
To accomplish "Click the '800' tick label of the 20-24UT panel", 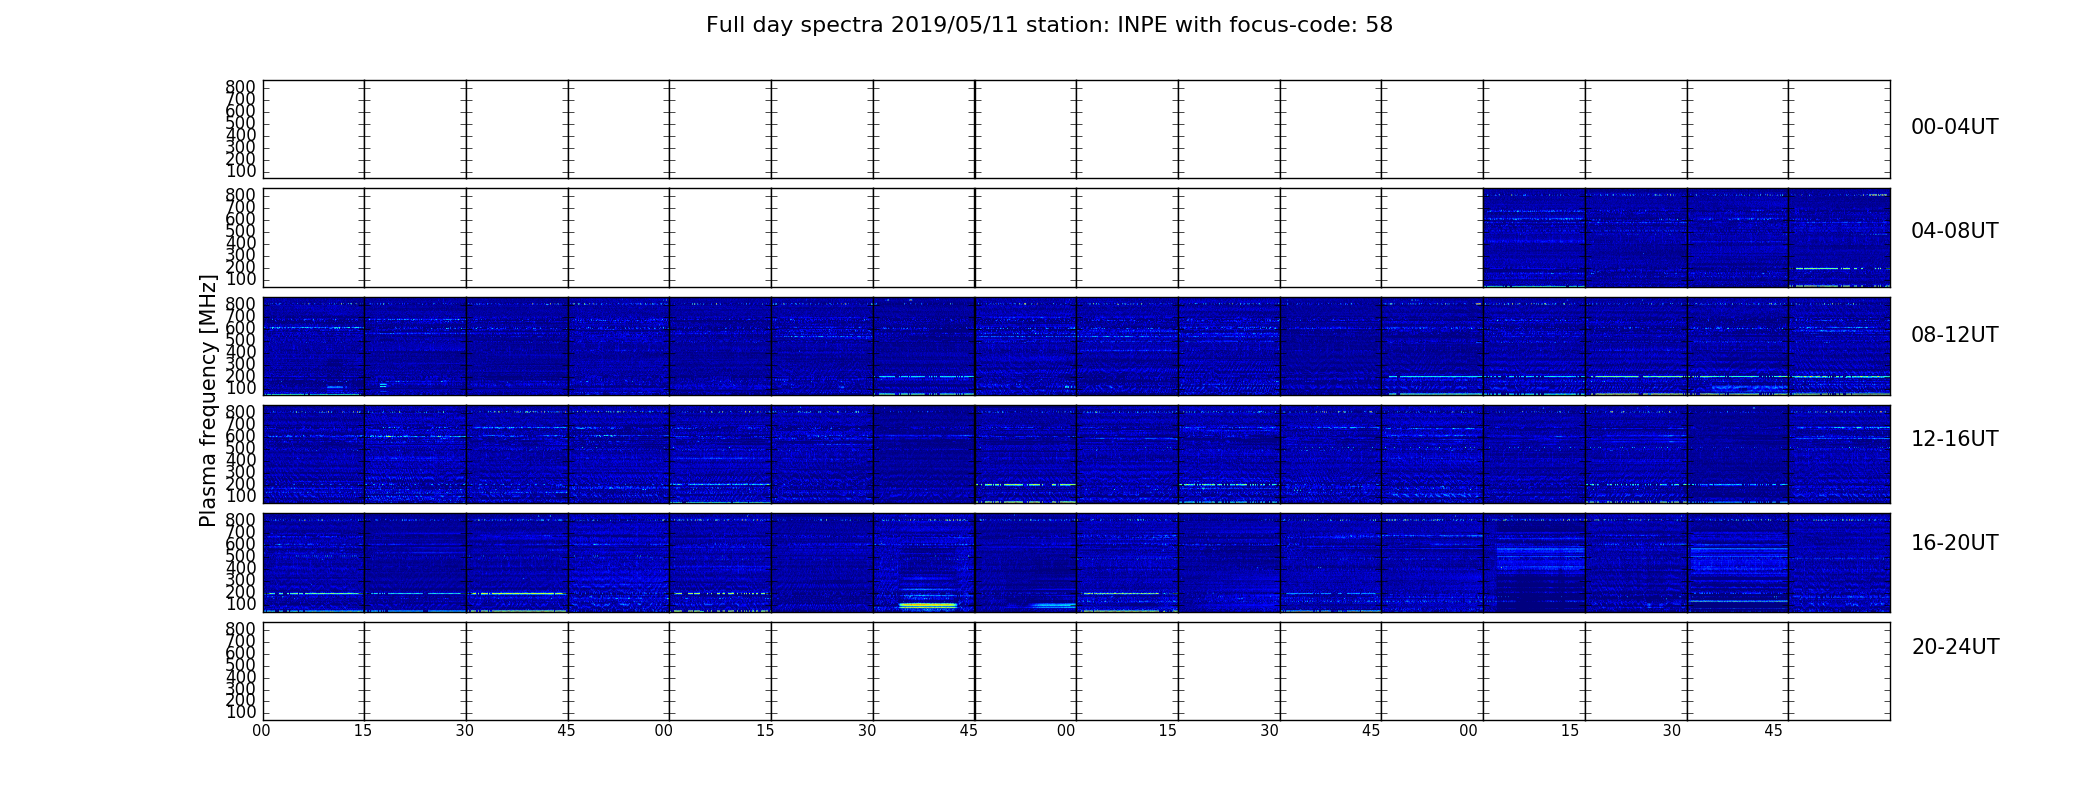I will (x=241, y=628).
